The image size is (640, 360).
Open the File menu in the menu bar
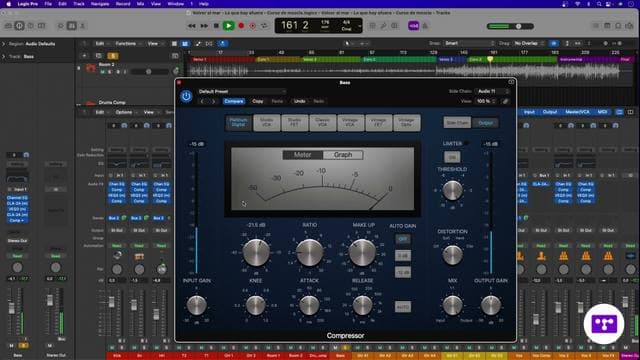point(48,4)
